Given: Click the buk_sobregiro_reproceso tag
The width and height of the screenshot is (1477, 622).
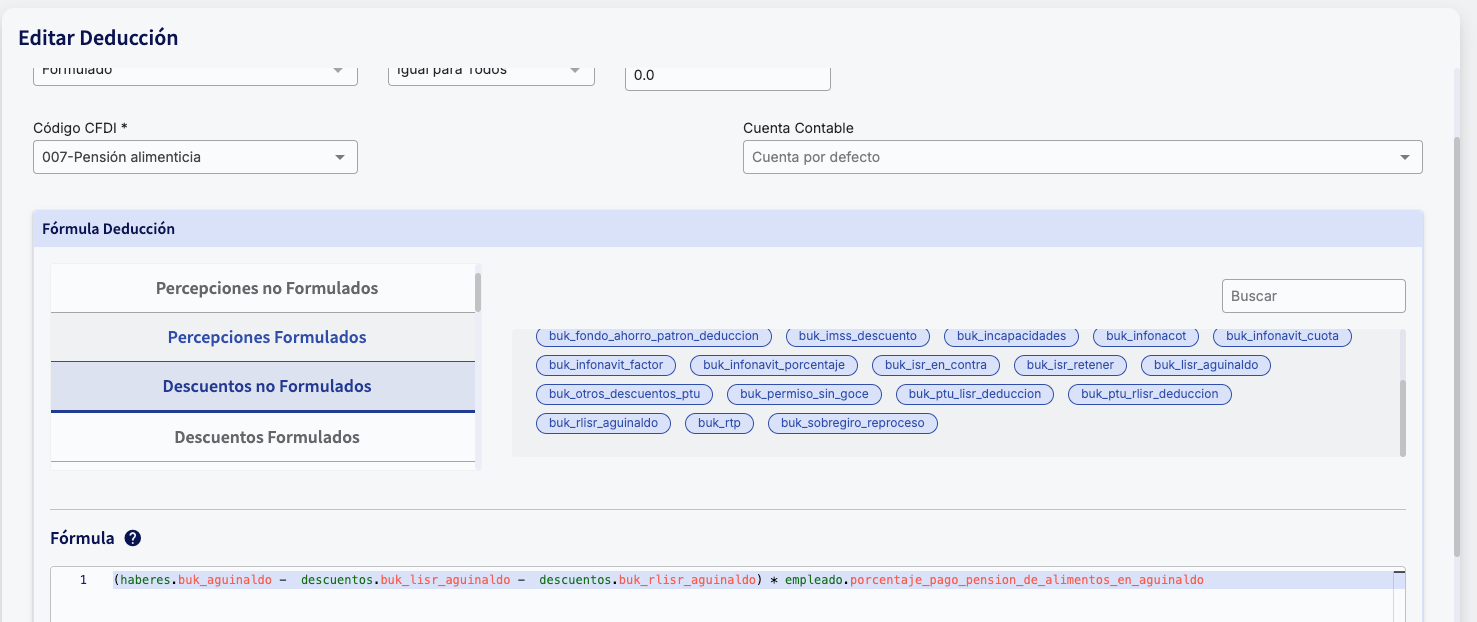Looking at the screenshot, I should point(852,423).
